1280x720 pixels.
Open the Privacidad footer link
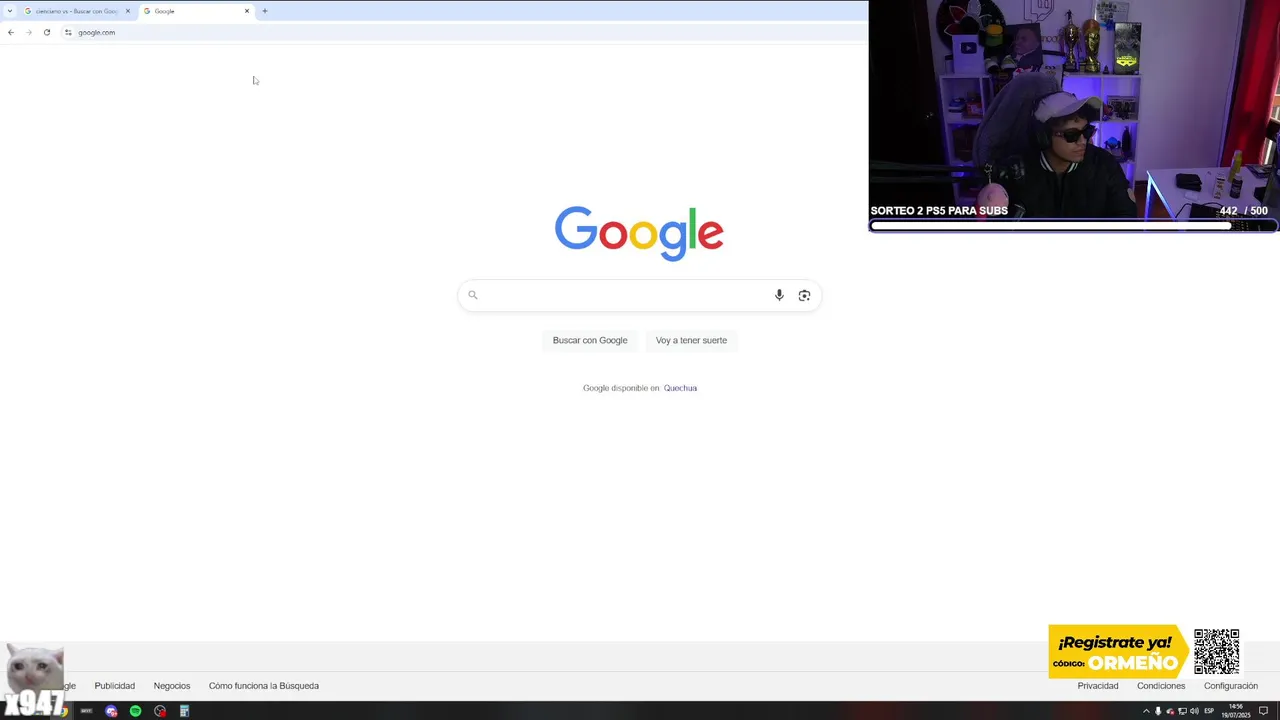click(x=1098, y=686)
